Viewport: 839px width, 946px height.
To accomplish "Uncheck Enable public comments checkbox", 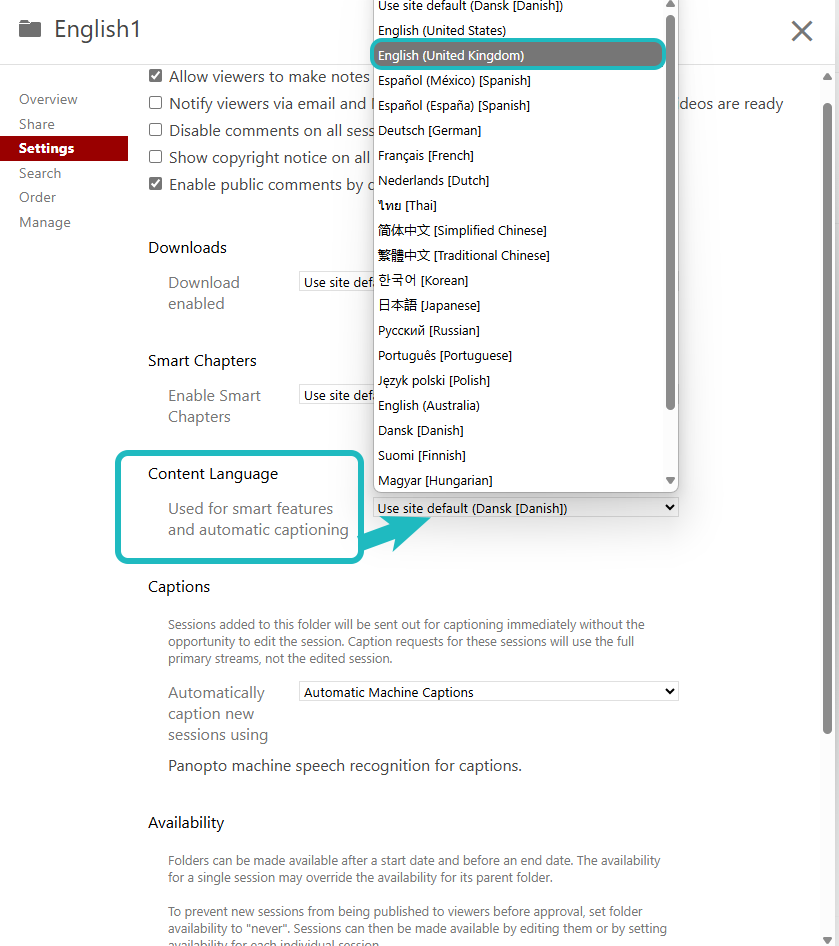I will click(155, 184).
